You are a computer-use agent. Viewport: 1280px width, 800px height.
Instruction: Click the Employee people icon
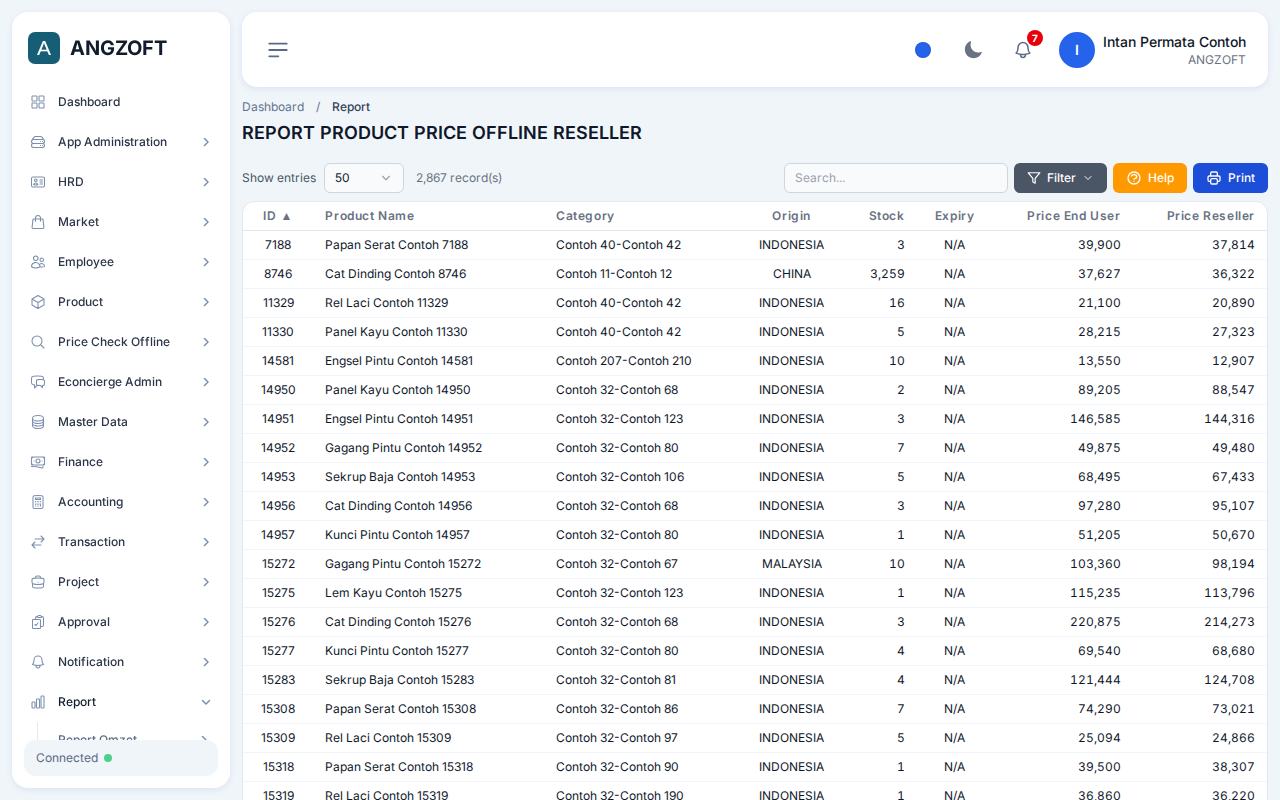38,262
